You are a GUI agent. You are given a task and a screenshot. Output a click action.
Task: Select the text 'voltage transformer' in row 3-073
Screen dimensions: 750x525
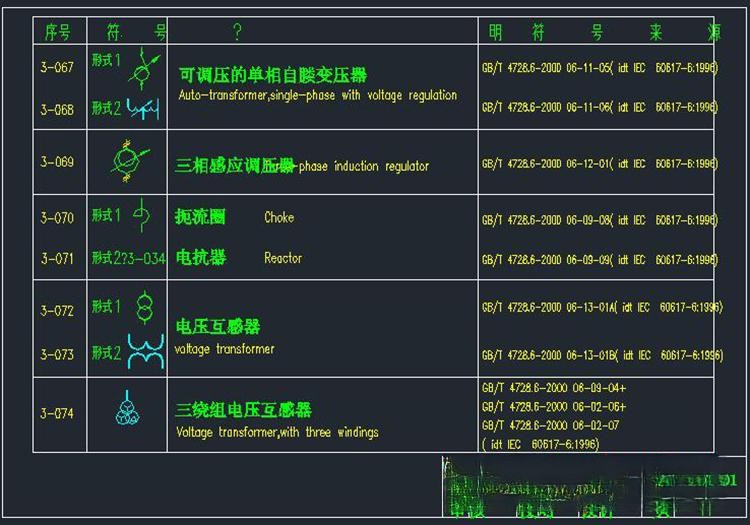pyautogui.click(x=224, y=349)
